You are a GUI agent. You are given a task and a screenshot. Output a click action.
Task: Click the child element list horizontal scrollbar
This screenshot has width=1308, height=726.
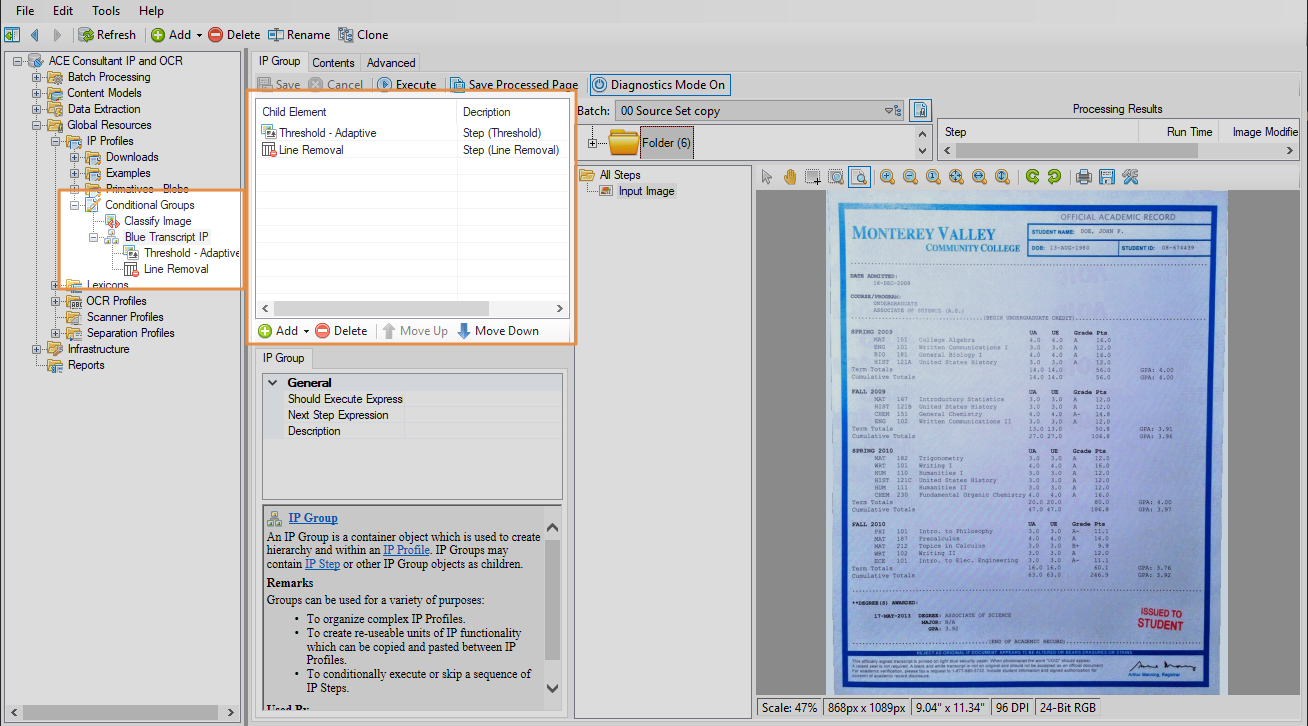point(380,309)
